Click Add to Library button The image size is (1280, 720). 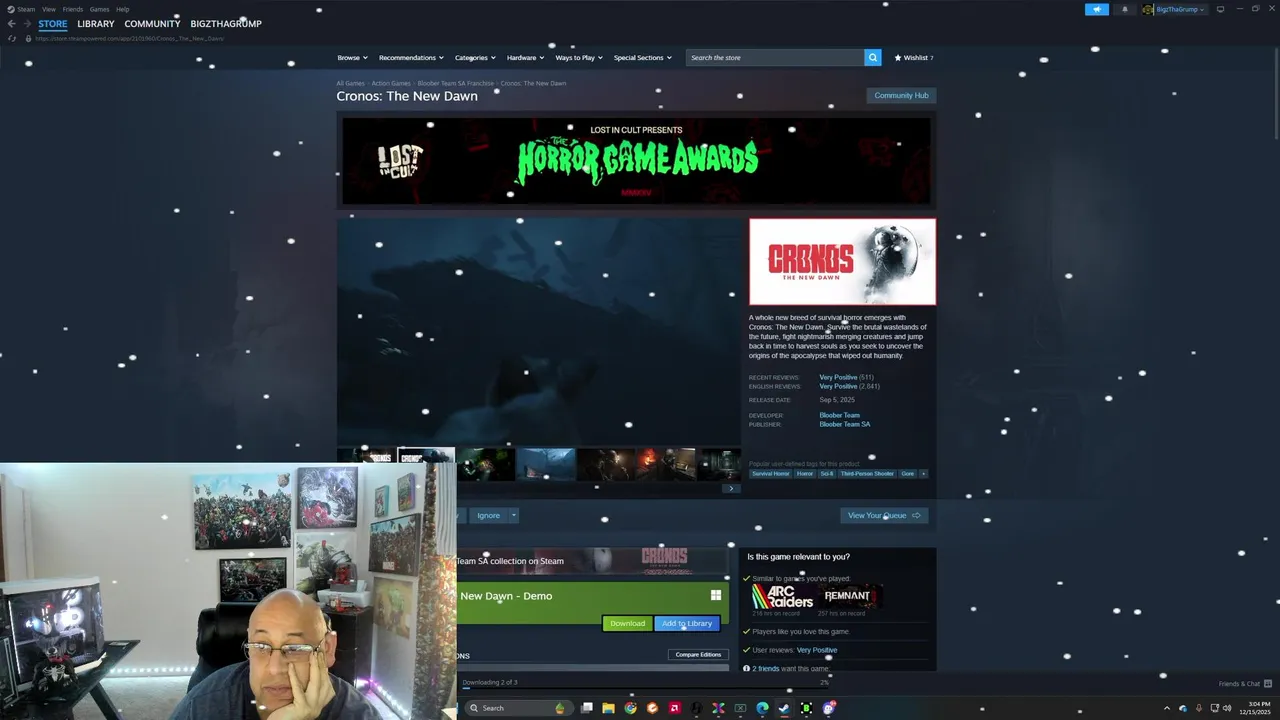coord(687,623)
